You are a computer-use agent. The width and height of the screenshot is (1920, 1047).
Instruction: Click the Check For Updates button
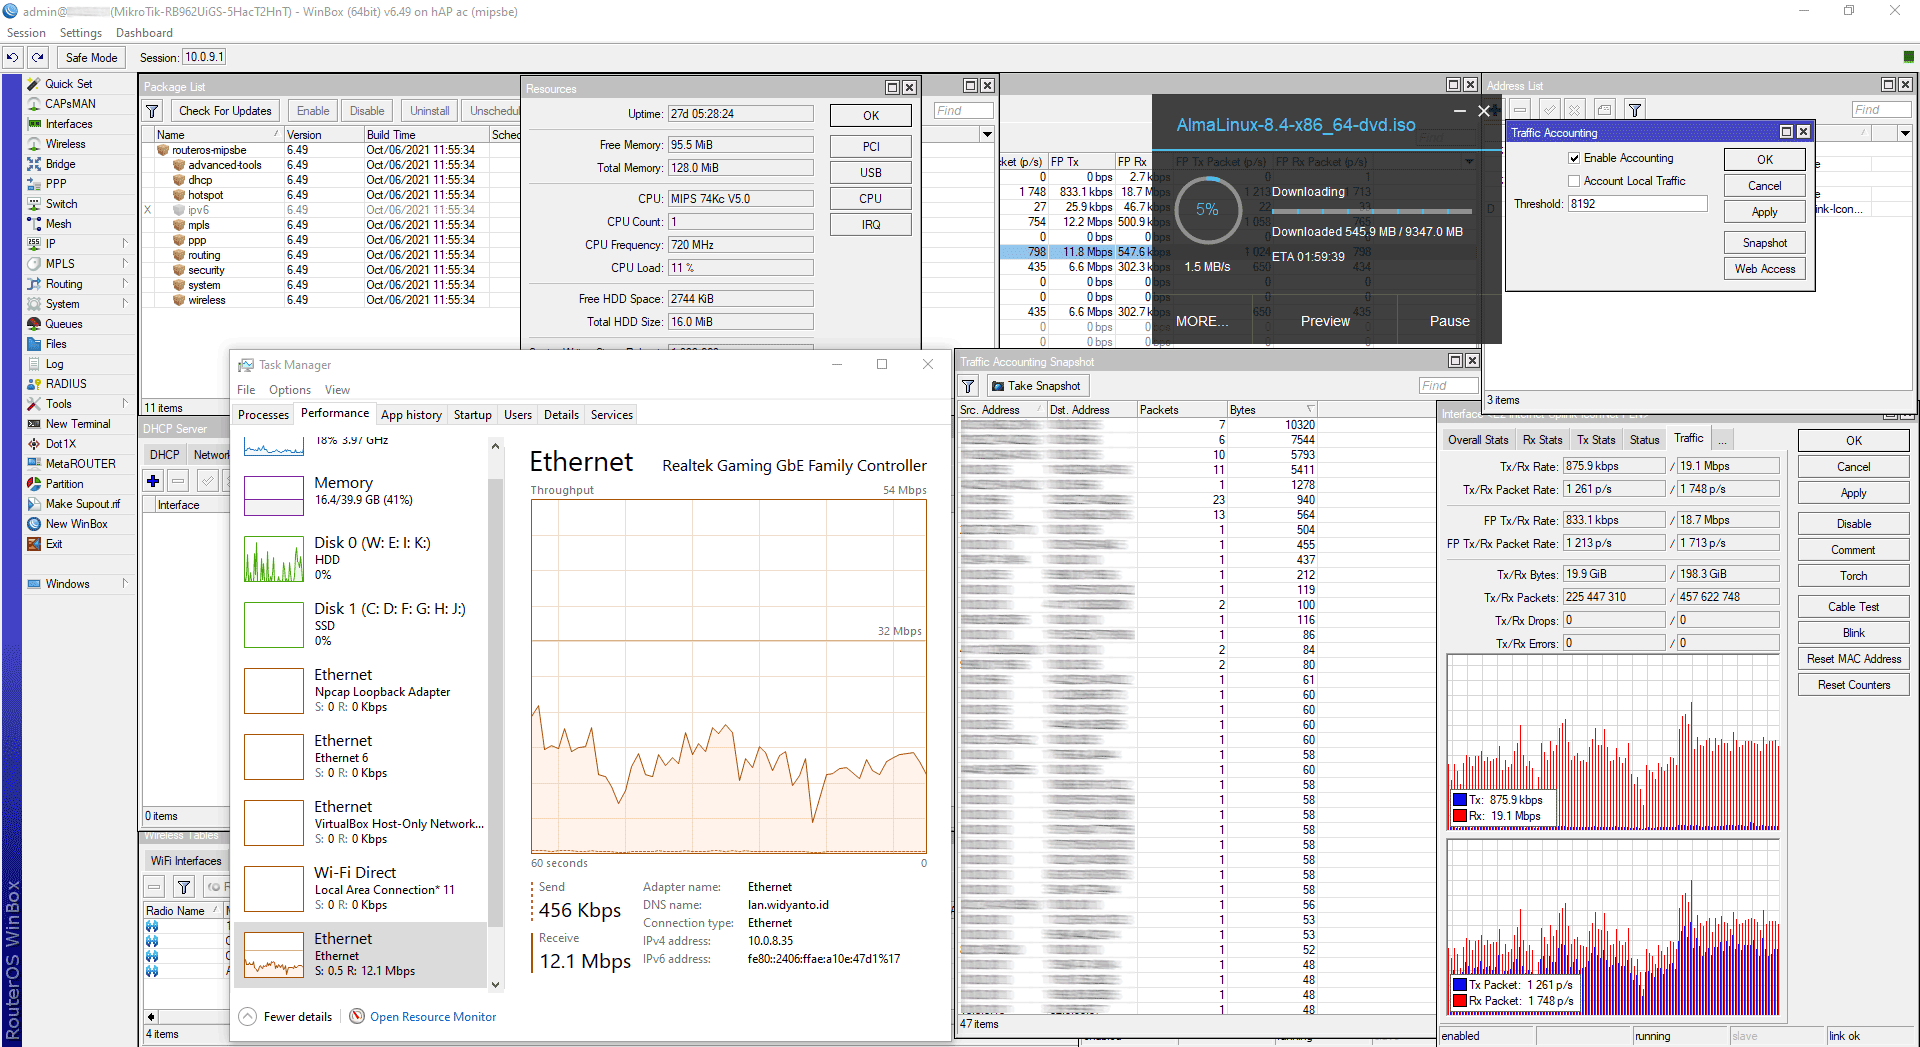coord(224,110)
